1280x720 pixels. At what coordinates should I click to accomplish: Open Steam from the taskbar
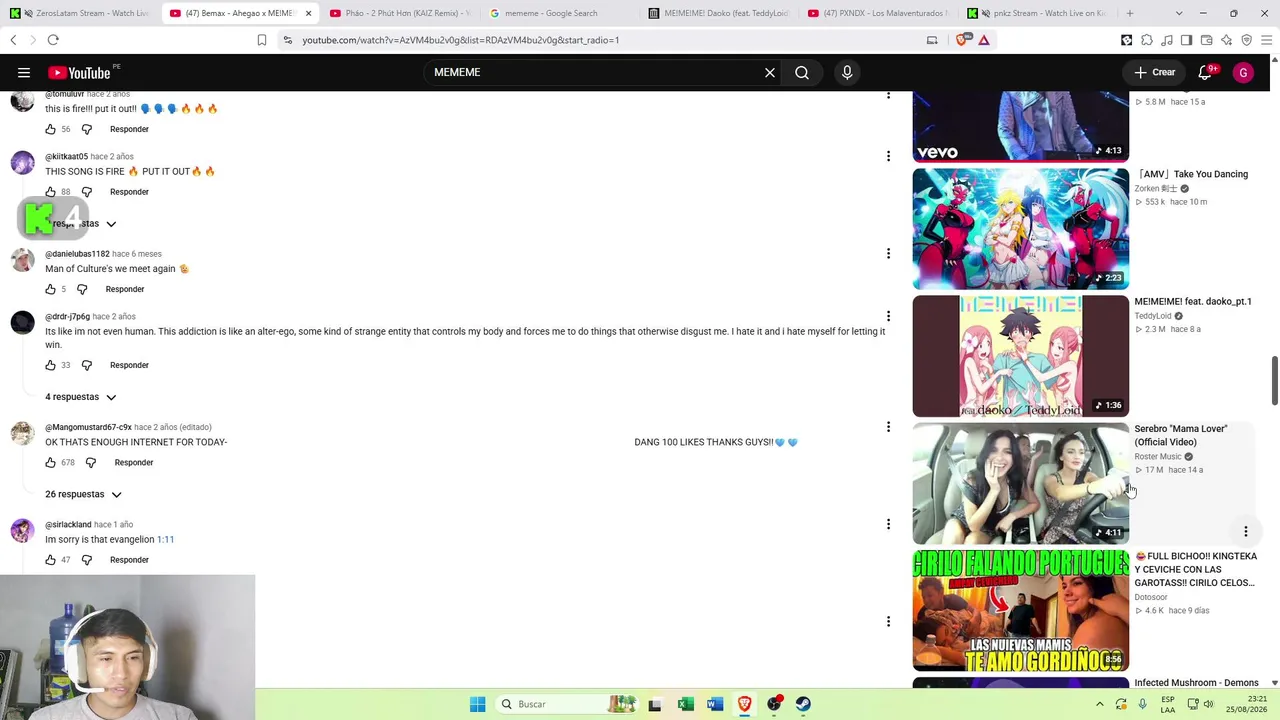(803, 704)
